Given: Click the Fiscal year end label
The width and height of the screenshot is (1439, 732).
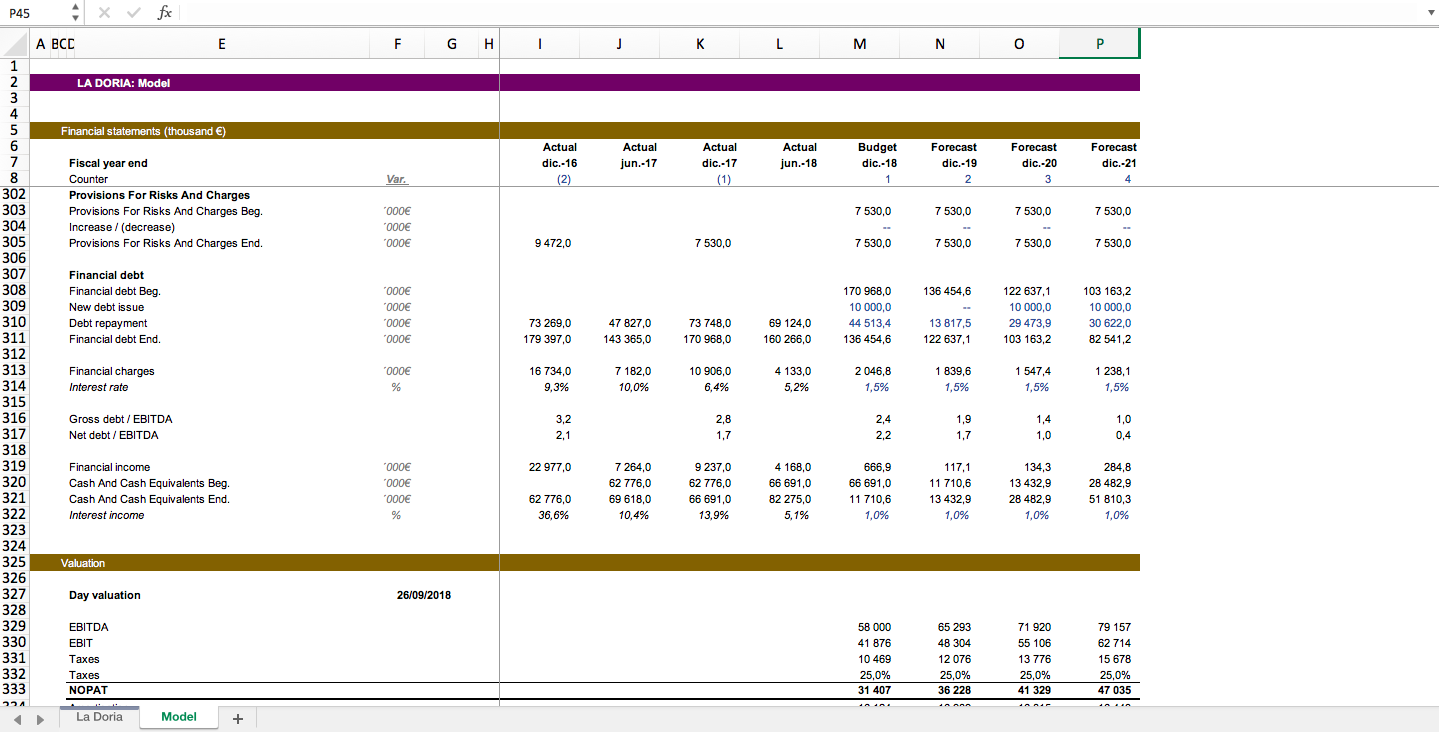Looking at the screenshot, I should pyautogui.click(x=108, y=163).
